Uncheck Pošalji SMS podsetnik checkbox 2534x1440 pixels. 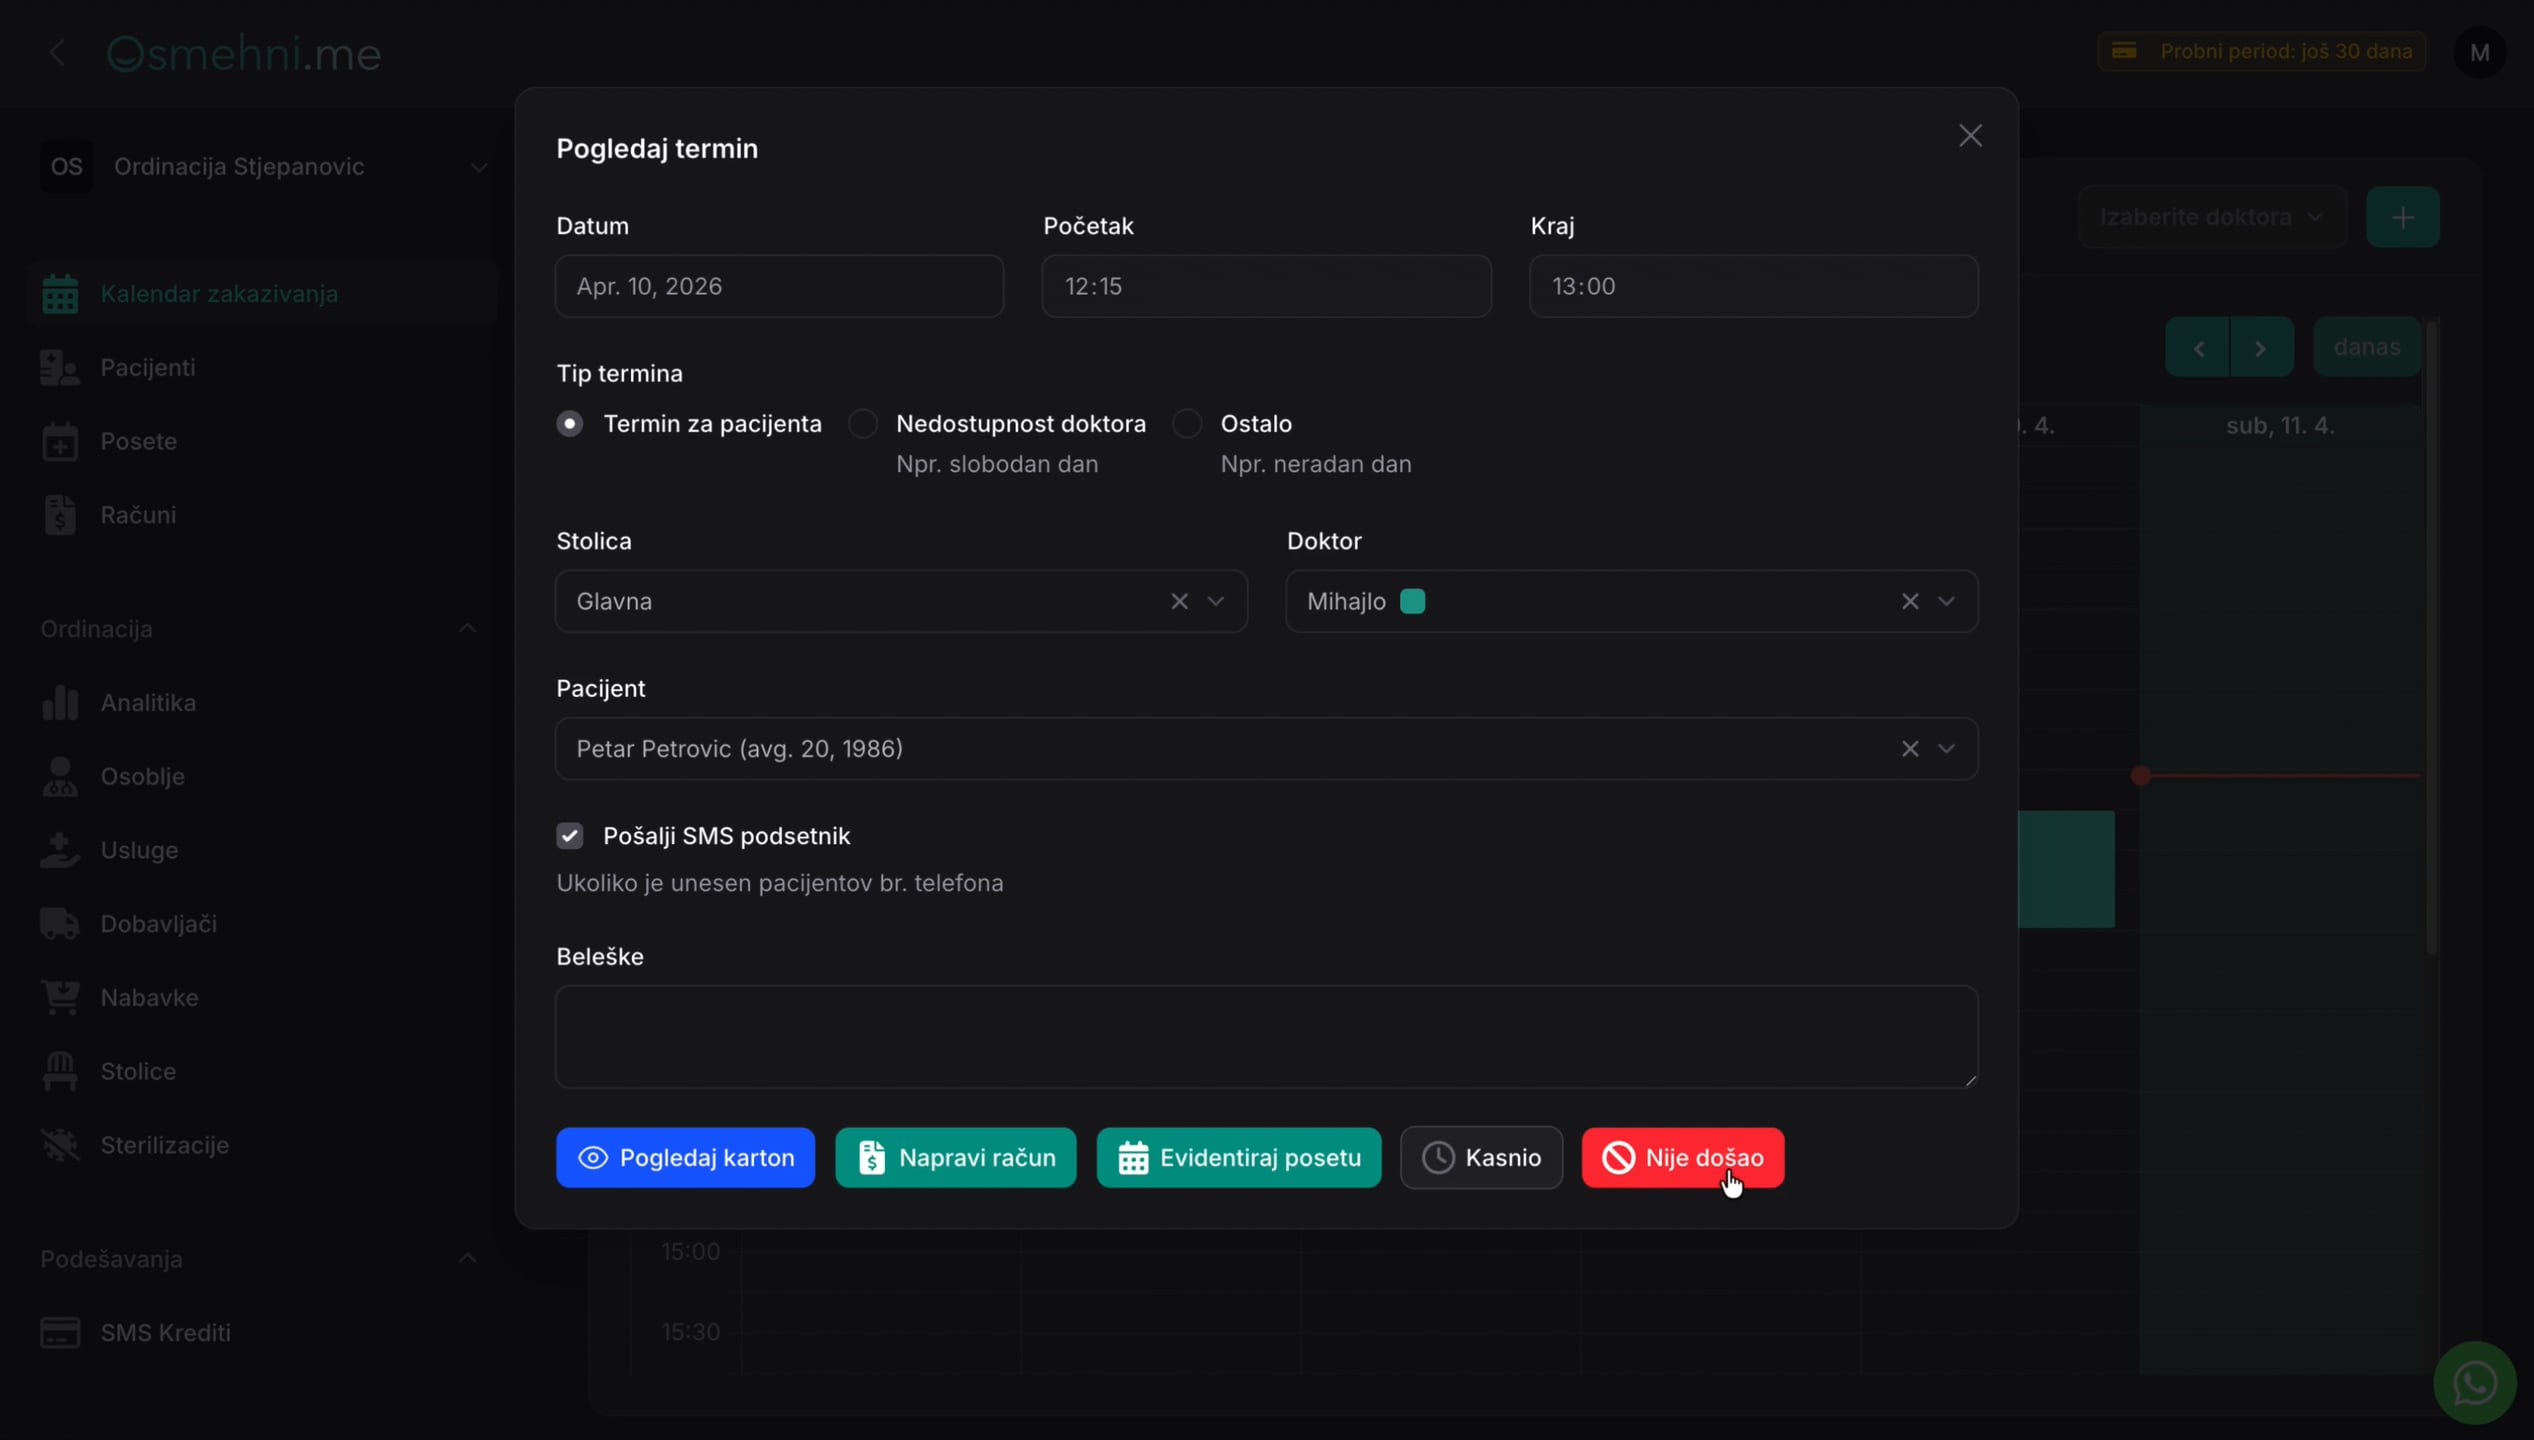pyautogui.click(x=570, y=835)
